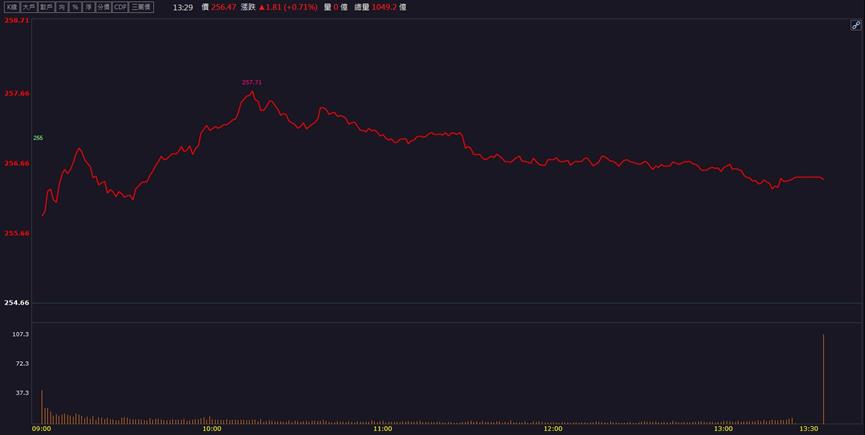Viewport: 865px width, 435px height.
Task: Toggle the % percentage scale button
Action: [75, 7]
